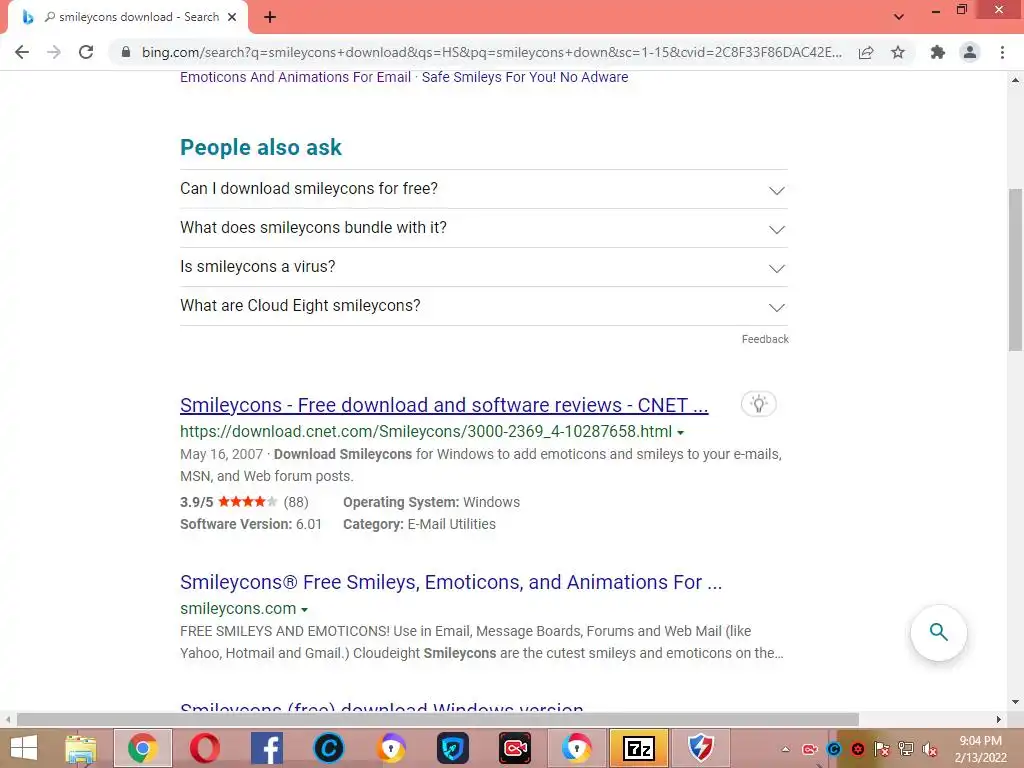The width and height of the screenshot is (1024, 768).
Task: Open the download.cnet.com URL dropdown arrow
Action: (680, 432)
